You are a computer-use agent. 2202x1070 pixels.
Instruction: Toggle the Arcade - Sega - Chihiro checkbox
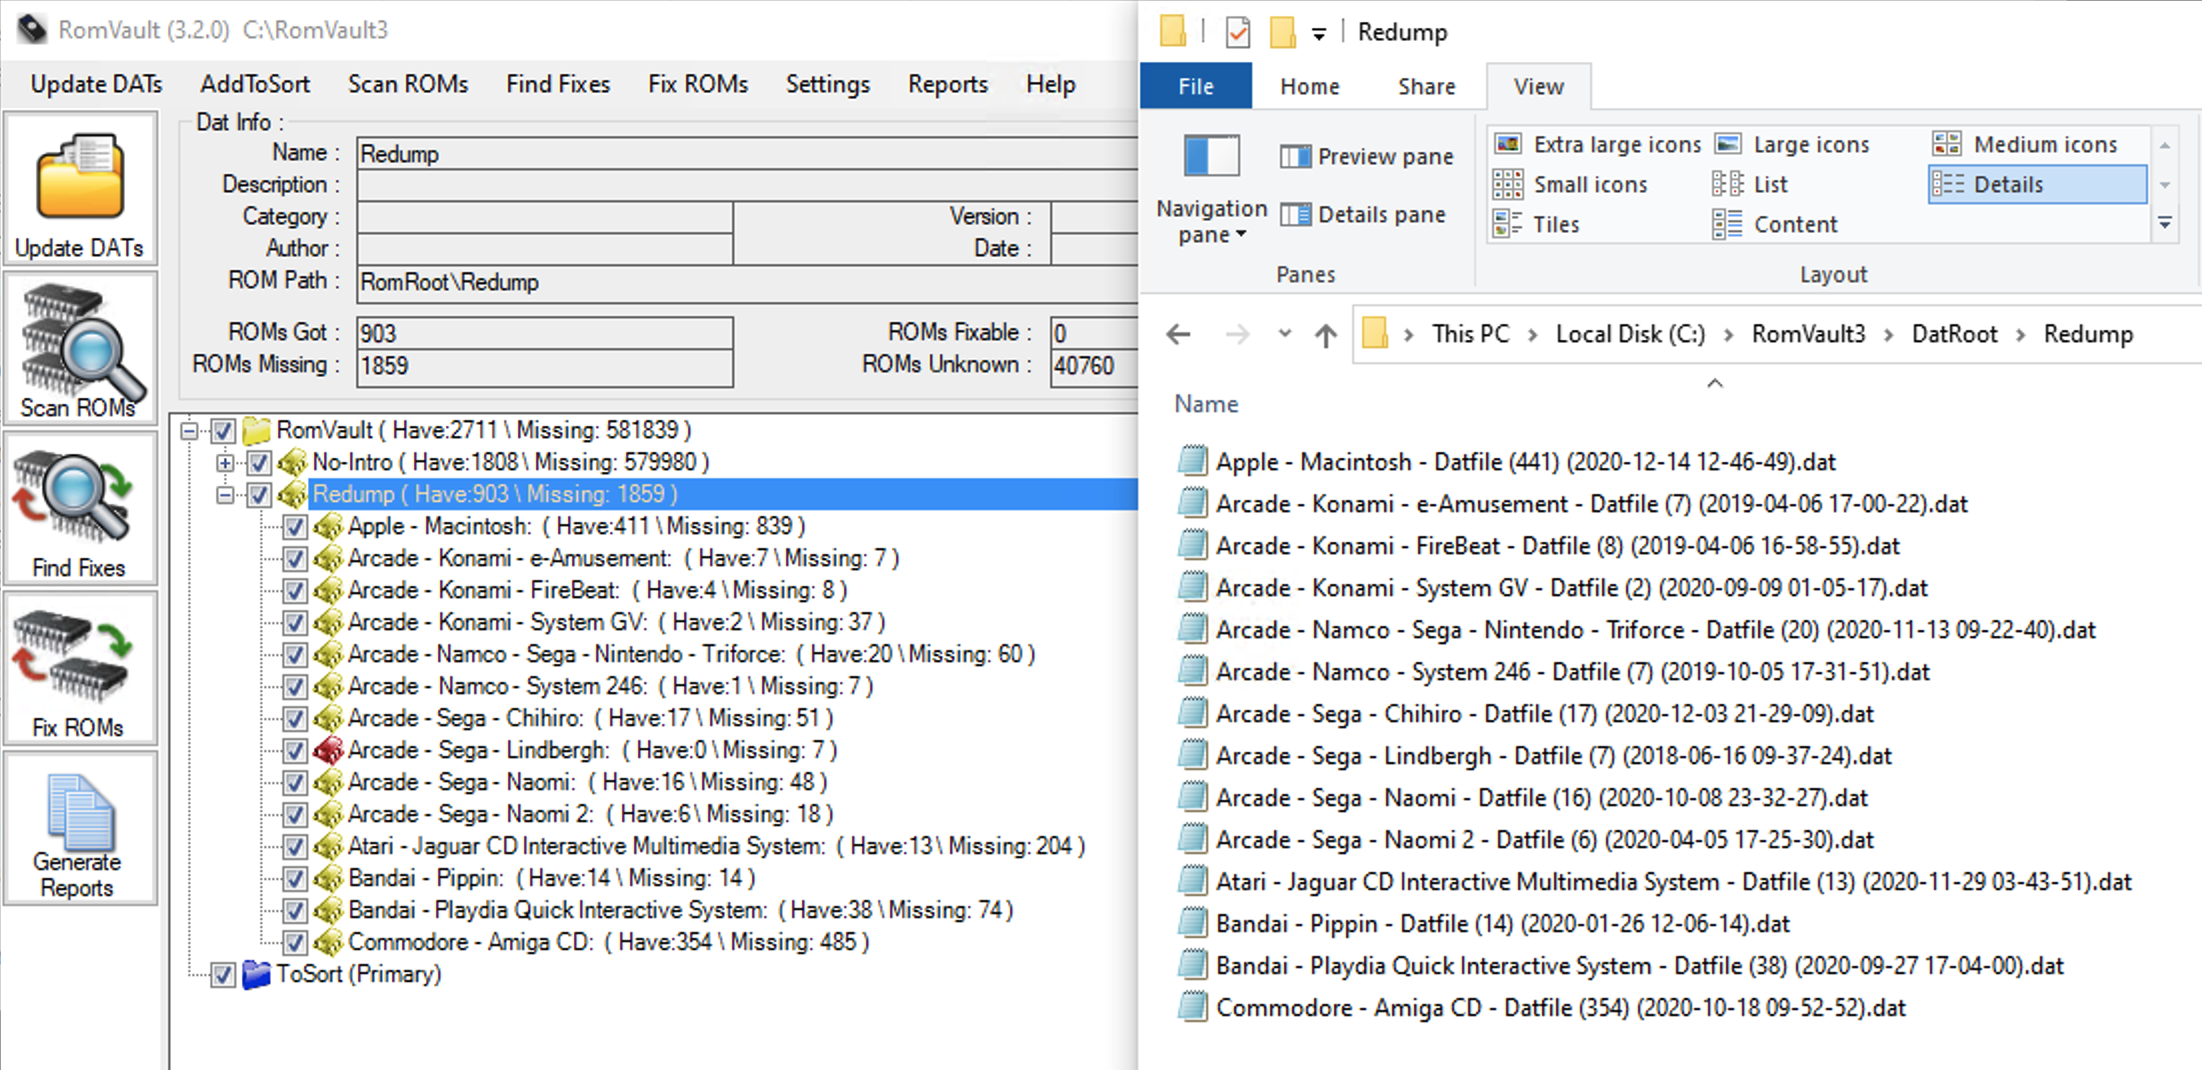point(295,719)
